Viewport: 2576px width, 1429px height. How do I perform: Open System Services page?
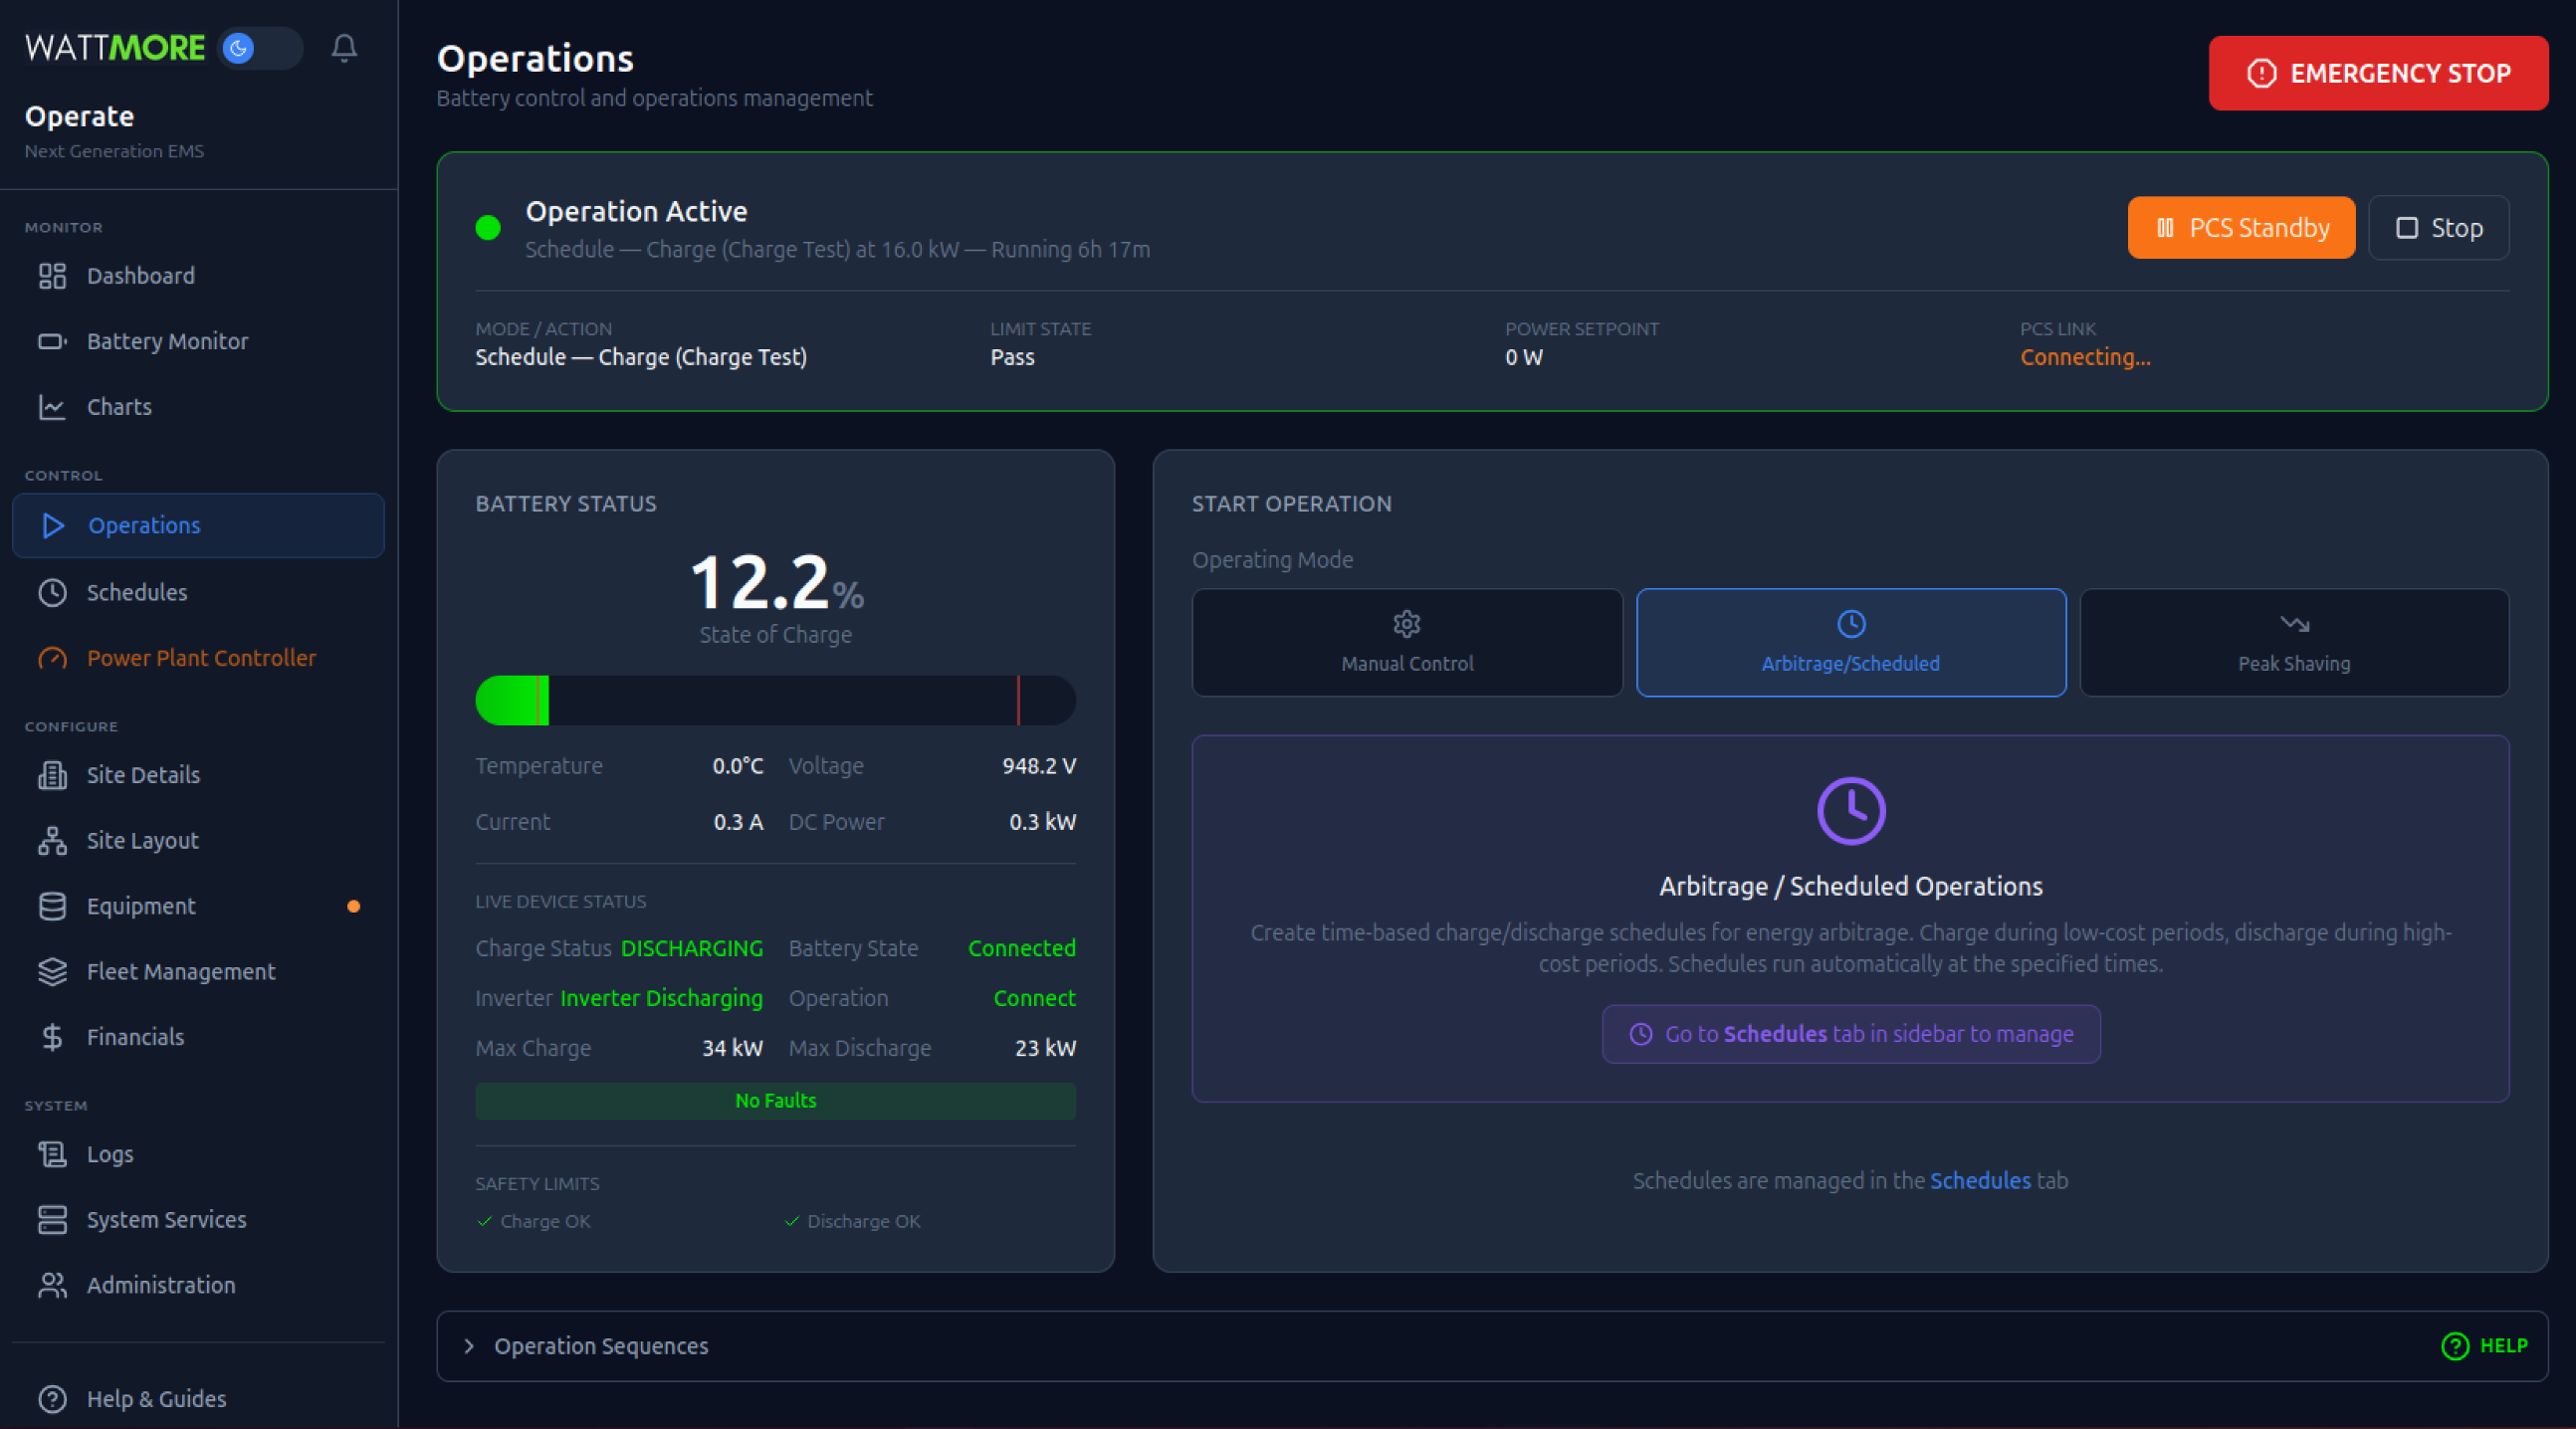[x=166, y=1220]
